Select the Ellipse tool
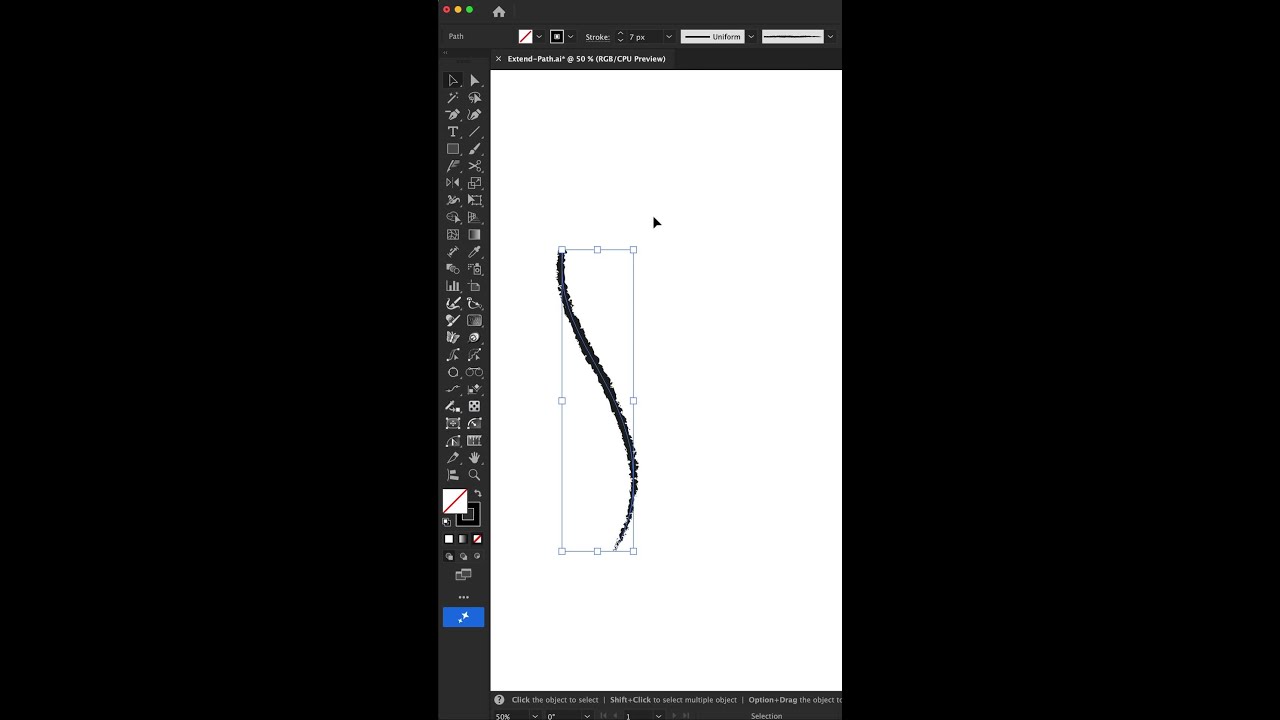This screenshot has width=1280, height=720. point(453,372)
